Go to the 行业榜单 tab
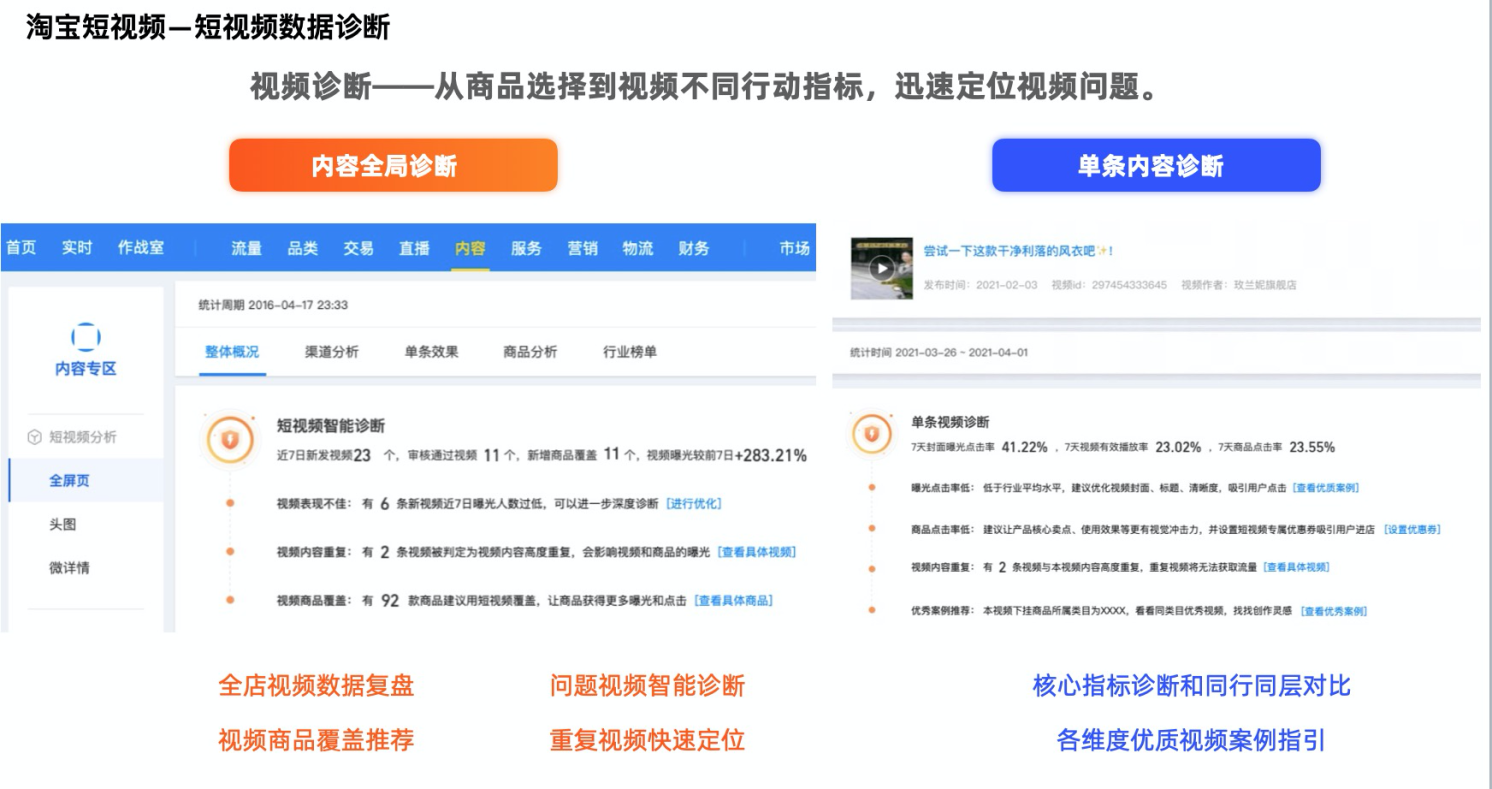1492x789 pixels. point(630,352)
